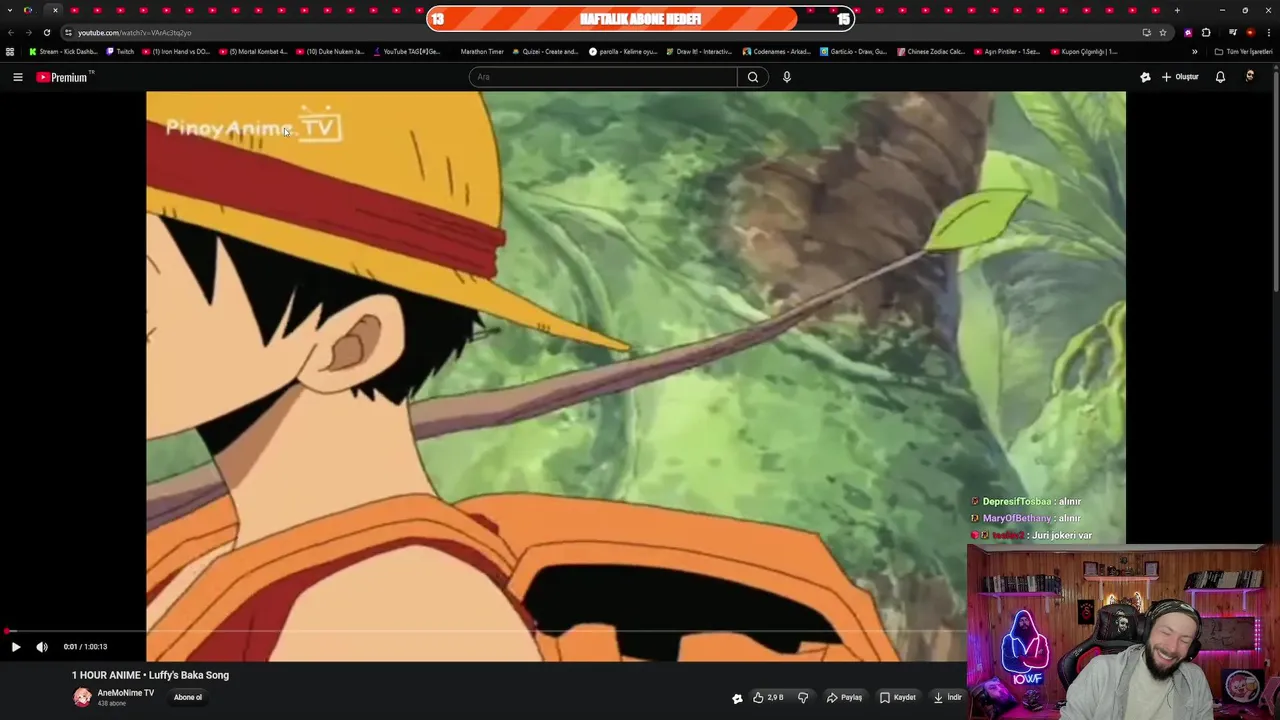Dislike the video
This screenshot has width=1280, height=720.
pyautogui.click(x=803, y=697)
